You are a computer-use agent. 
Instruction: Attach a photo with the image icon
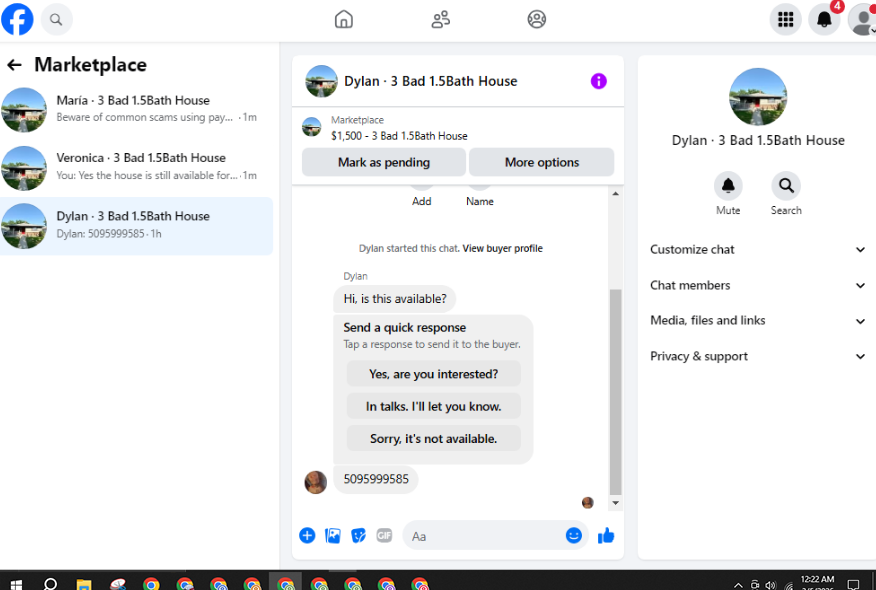(x=333, y=535)
